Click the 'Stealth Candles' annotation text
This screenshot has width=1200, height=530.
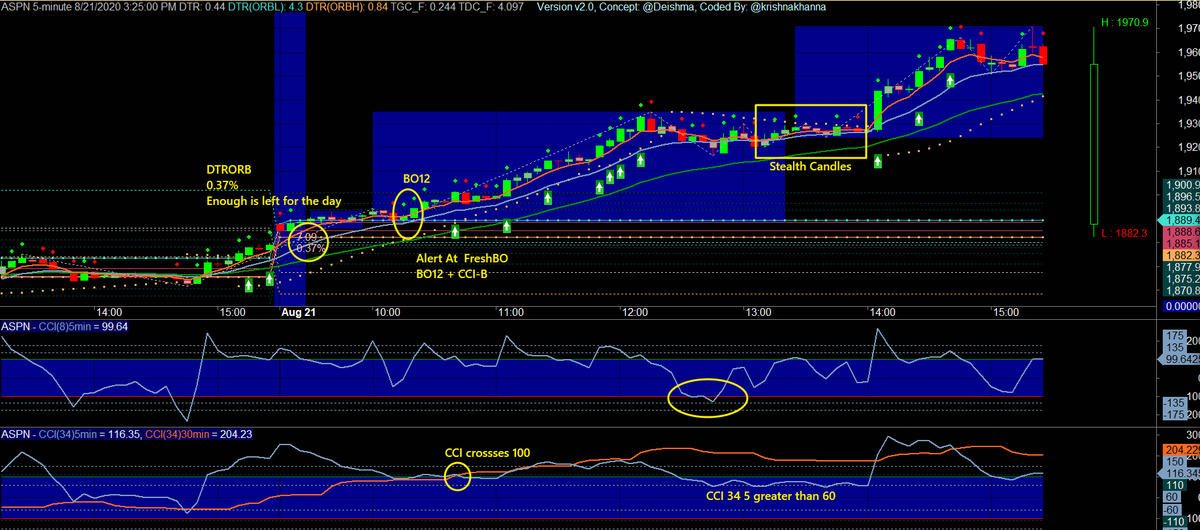811,167
